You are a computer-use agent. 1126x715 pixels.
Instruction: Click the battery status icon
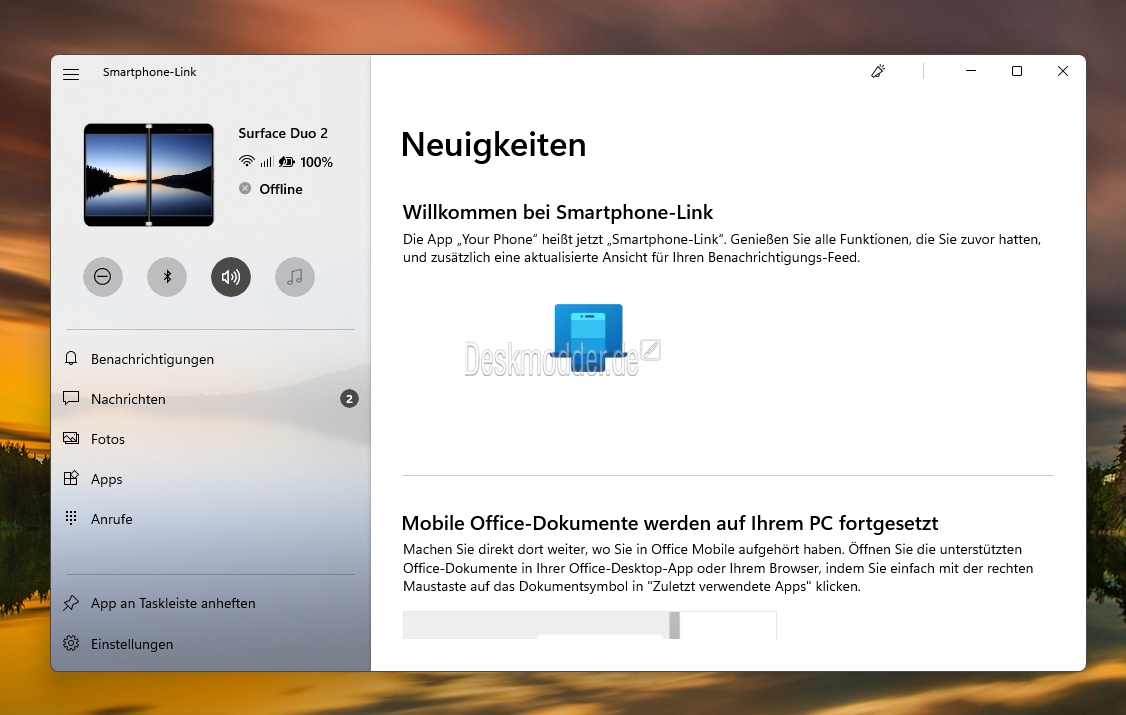pyautogui.click(x=287, y=162)
